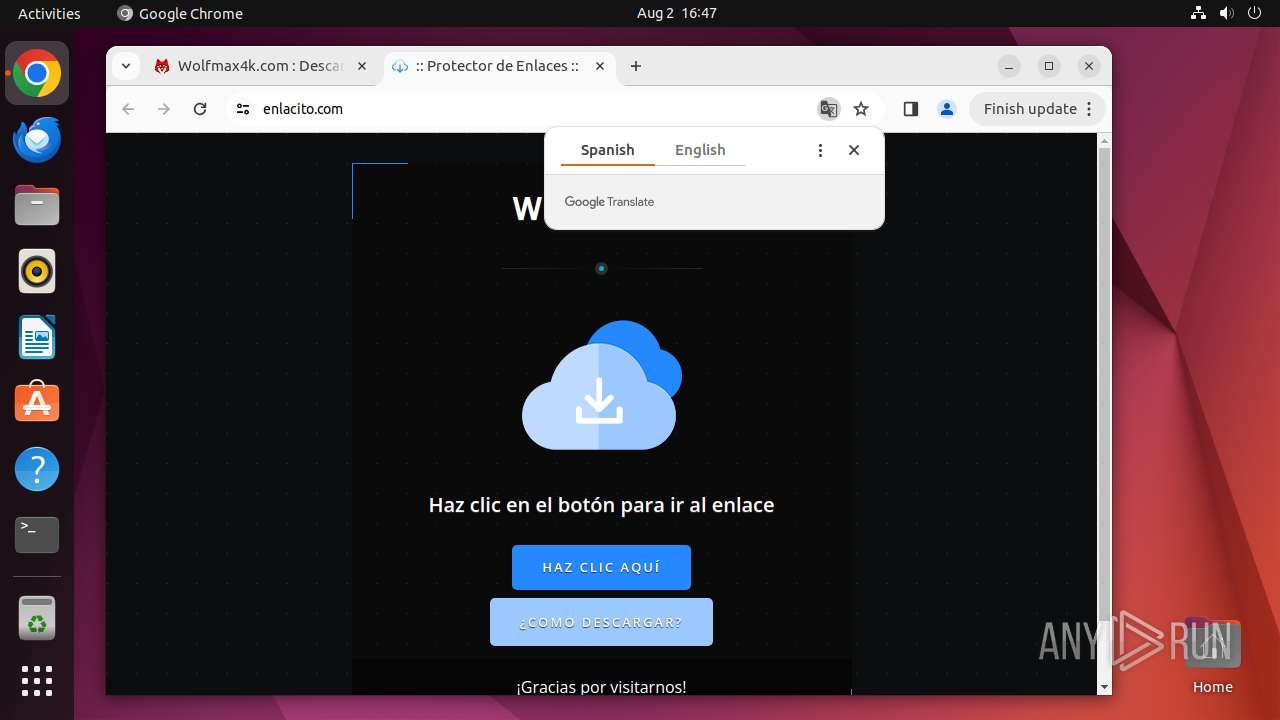Click the scrollbar down arrow
The width and height of the screenshot is (1280, 720).
point(1104,687)
